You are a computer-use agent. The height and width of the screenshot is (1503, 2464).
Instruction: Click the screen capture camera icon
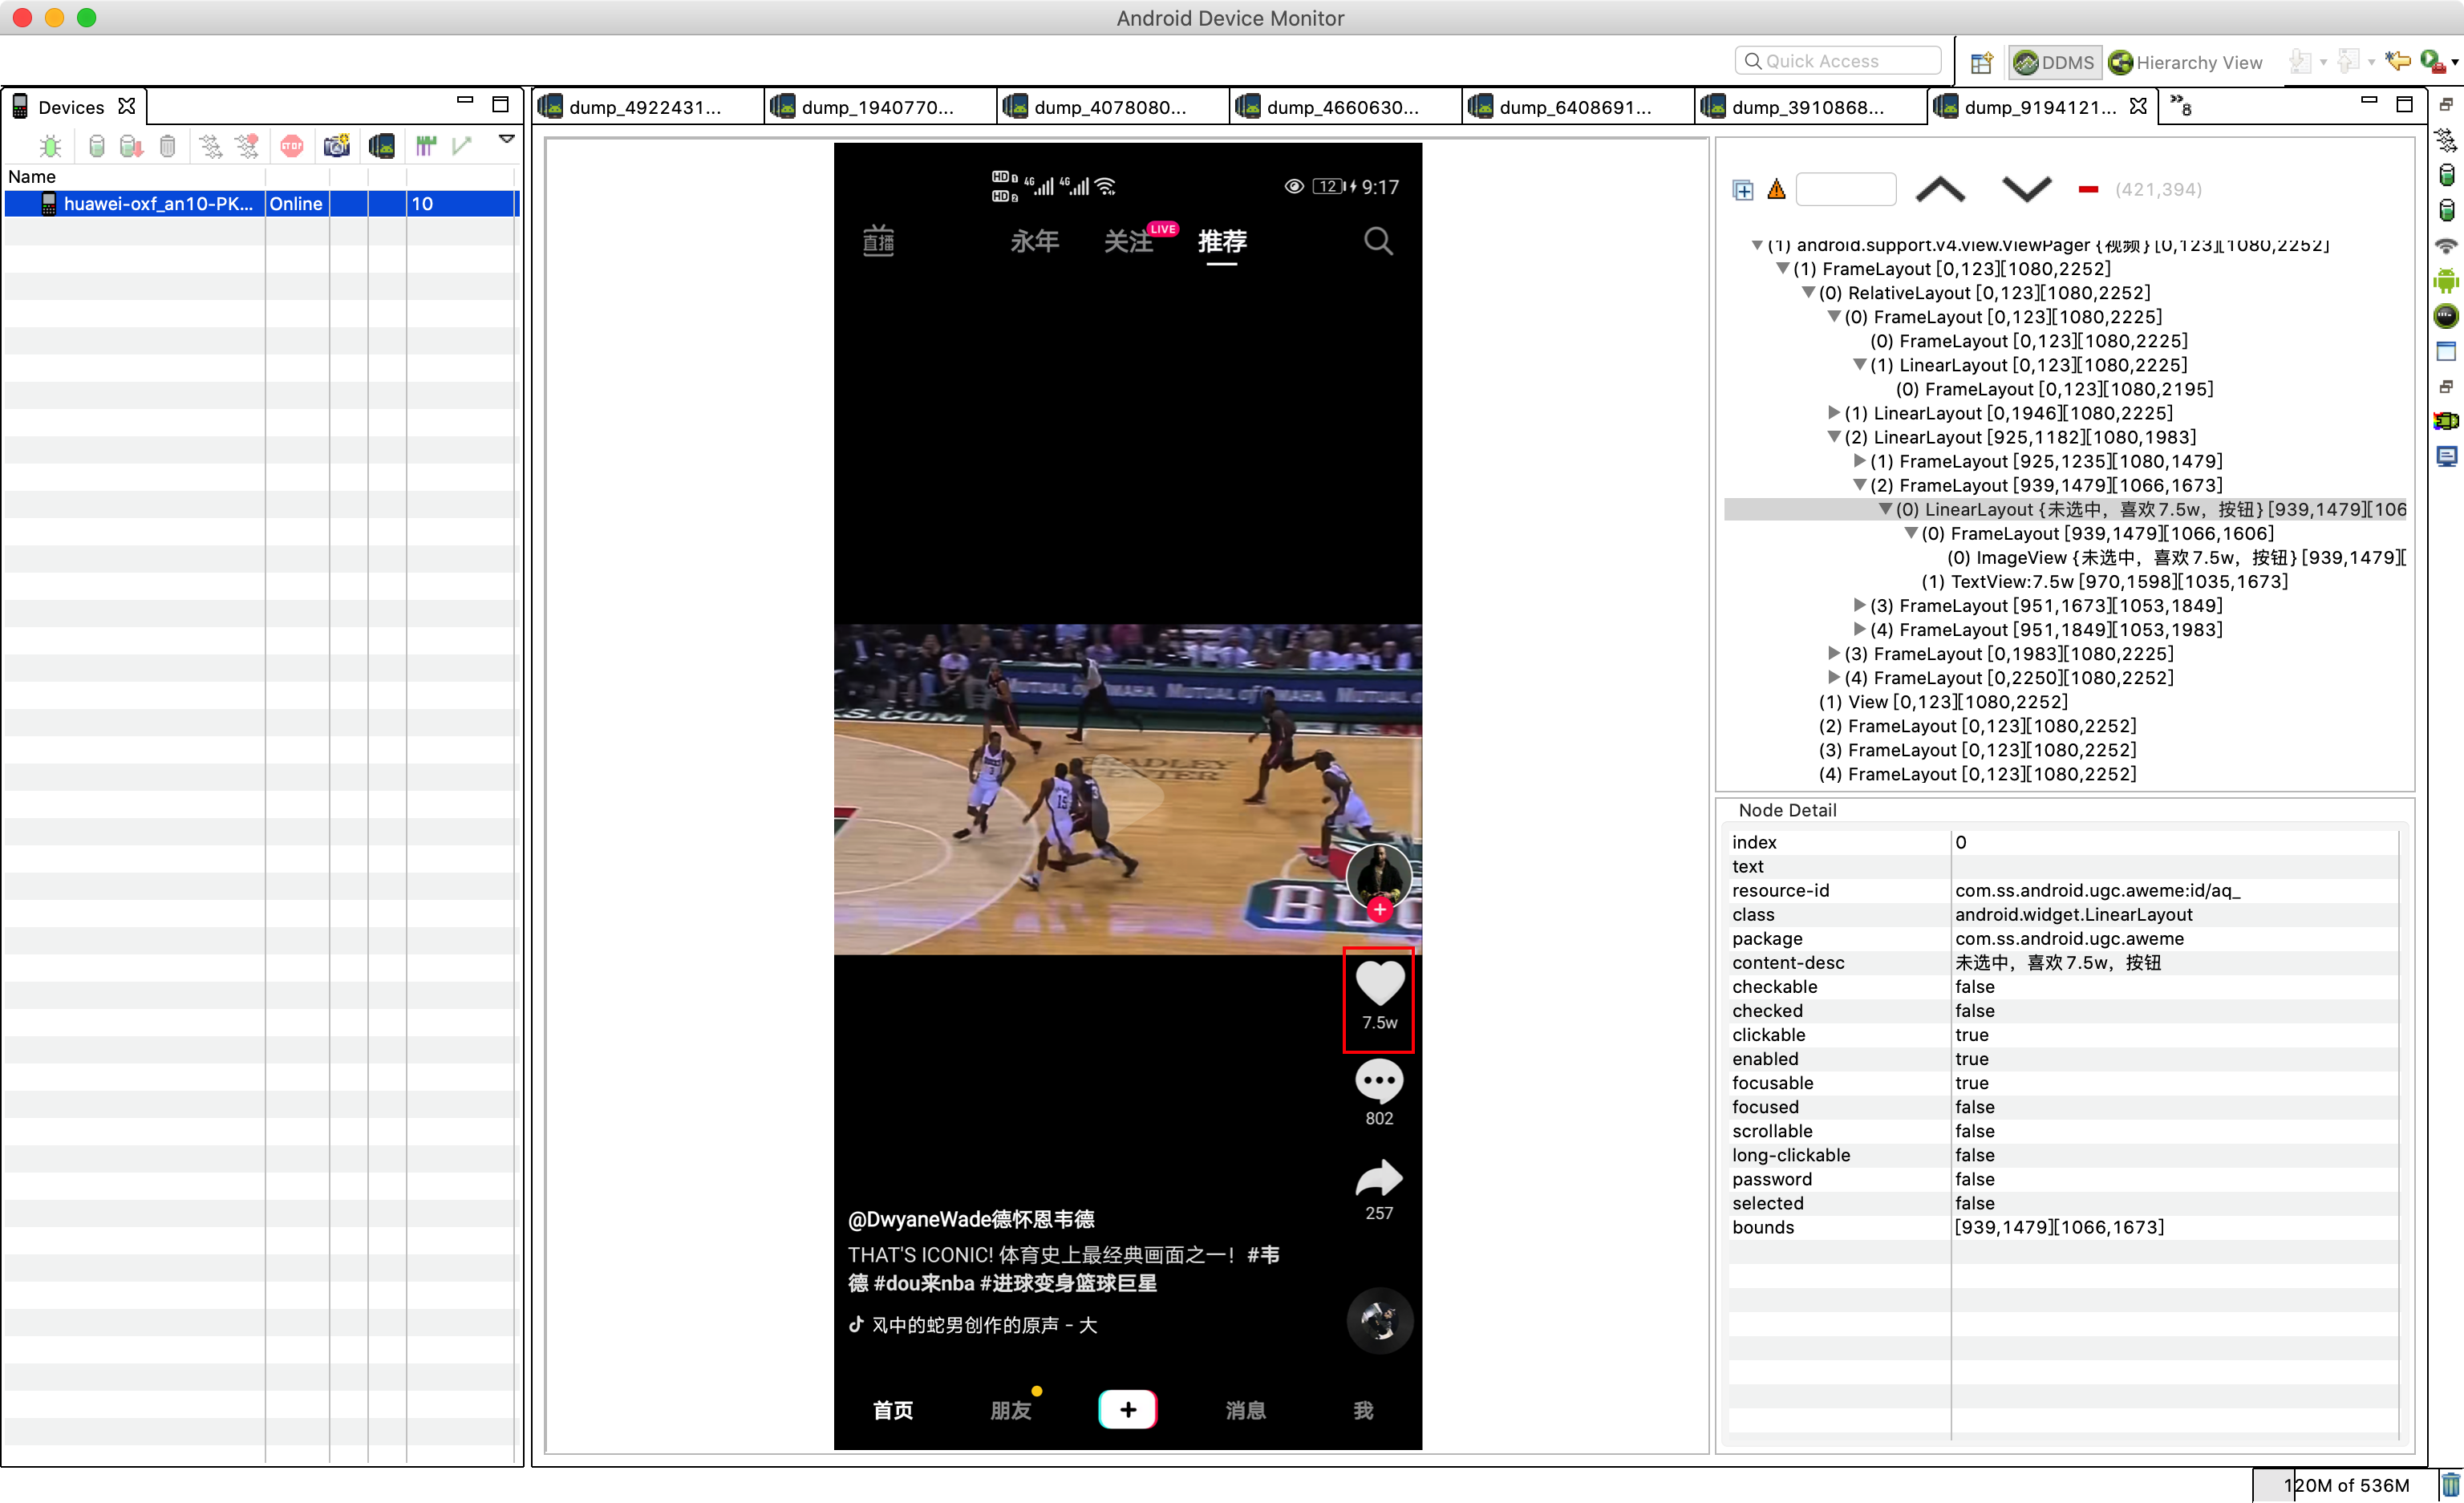(x=337, y=146)
